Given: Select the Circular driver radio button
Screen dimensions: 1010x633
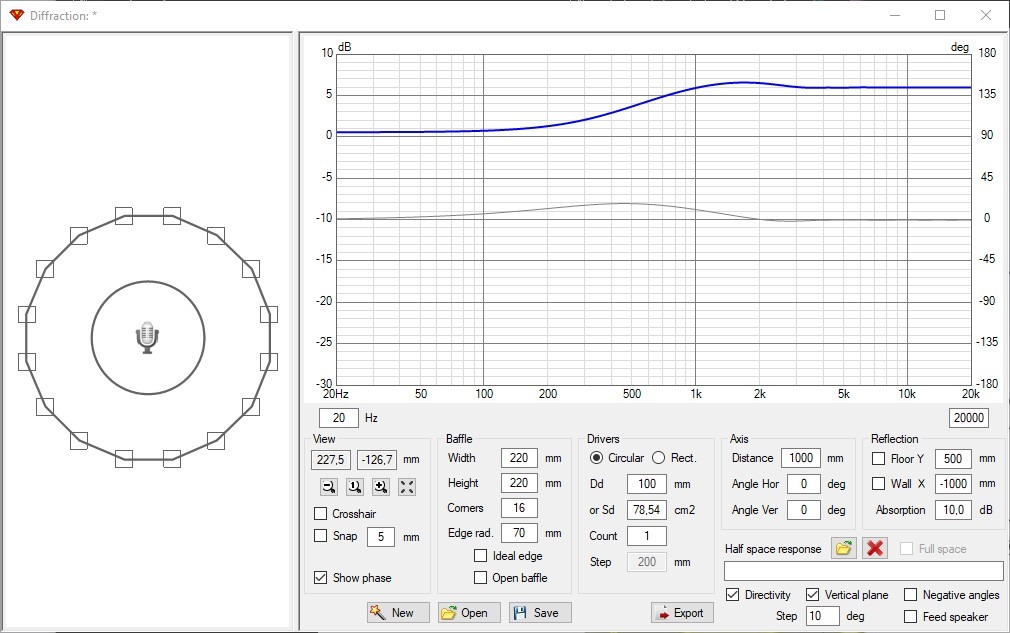Looking at the screenshot, I should 596,458.
